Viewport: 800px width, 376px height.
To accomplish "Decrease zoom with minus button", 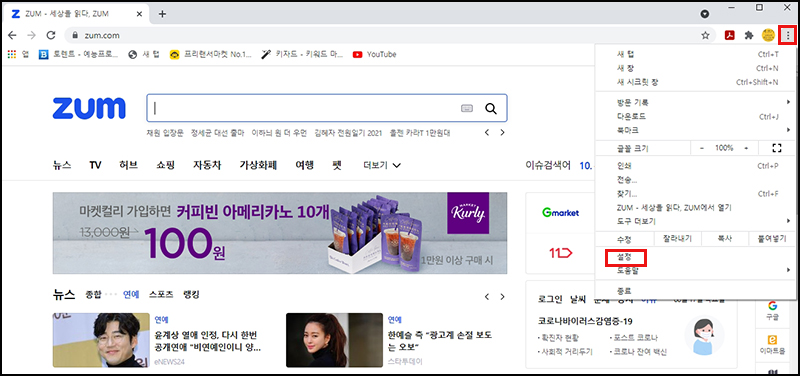I will click(702, 148).
